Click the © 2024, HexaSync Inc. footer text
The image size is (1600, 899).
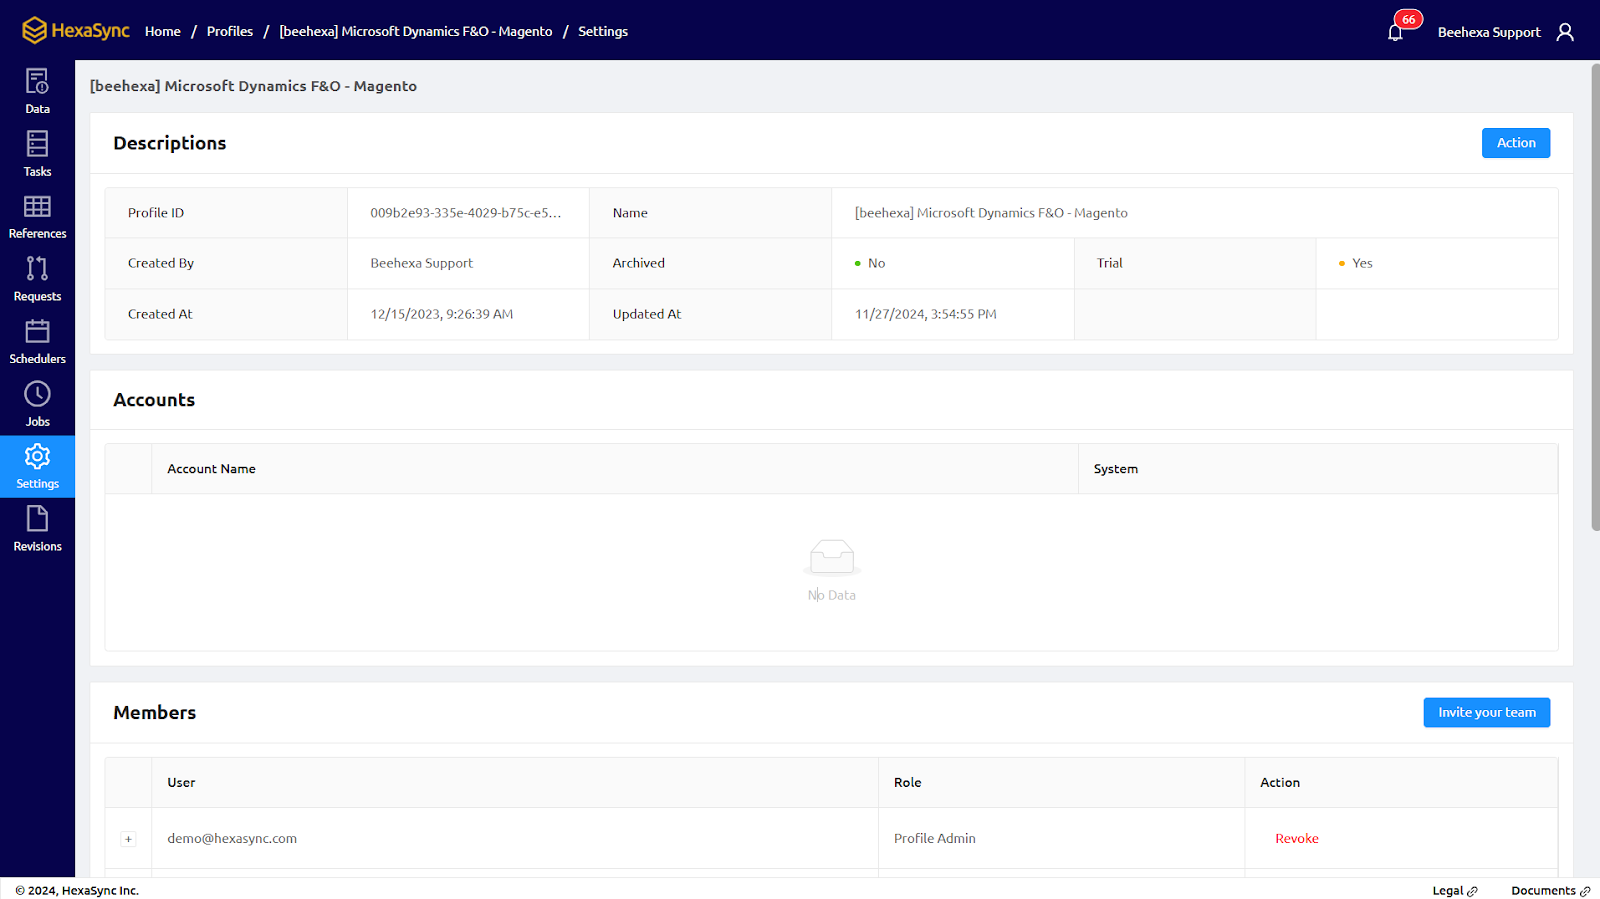(77, 890)
